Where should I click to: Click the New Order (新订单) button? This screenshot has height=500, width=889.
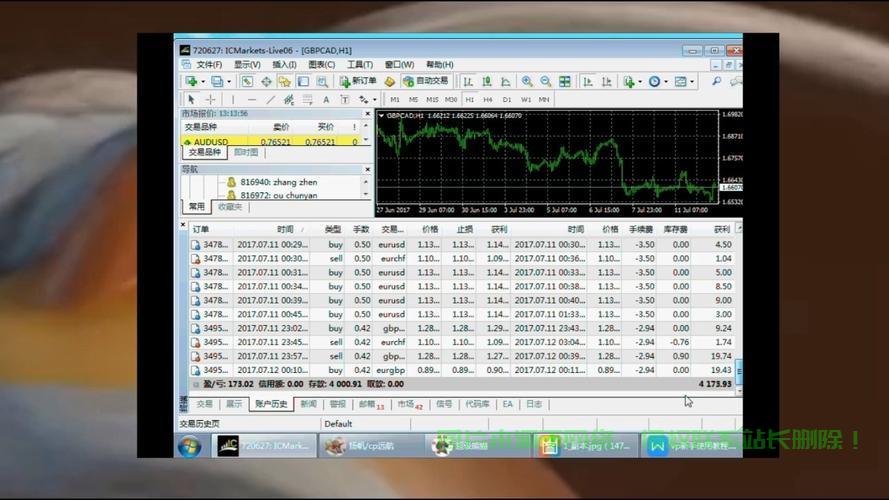pos(358,82)
